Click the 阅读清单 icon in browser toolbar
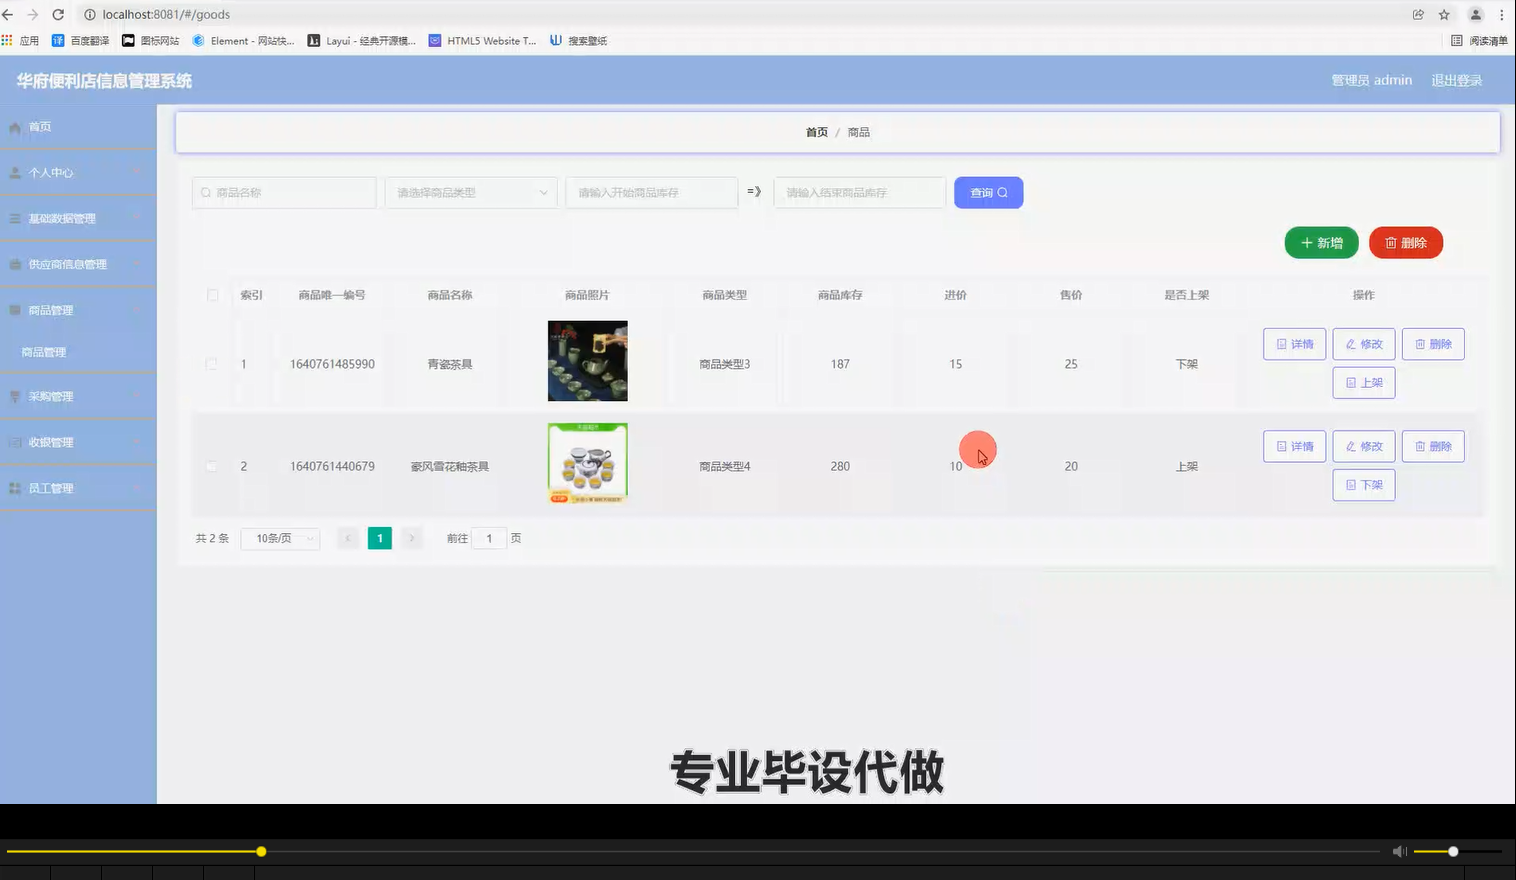The height and width of the screenshot is (880, 1516). click(x=1458, y=40)
